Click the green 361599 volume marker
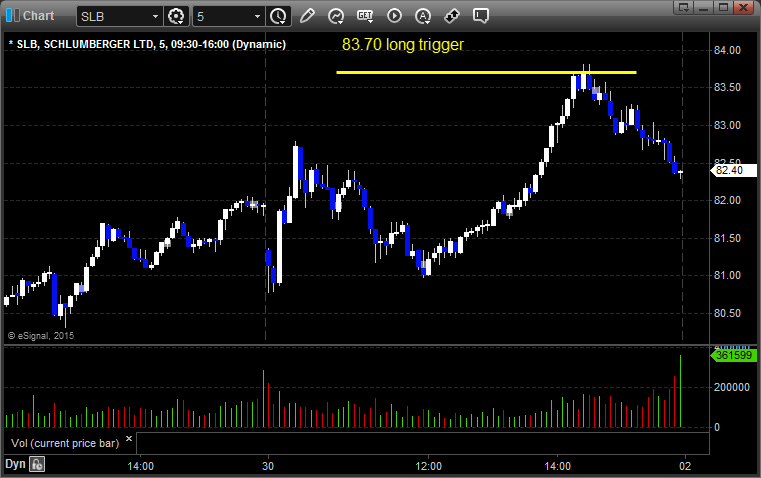 click(733, 355)
